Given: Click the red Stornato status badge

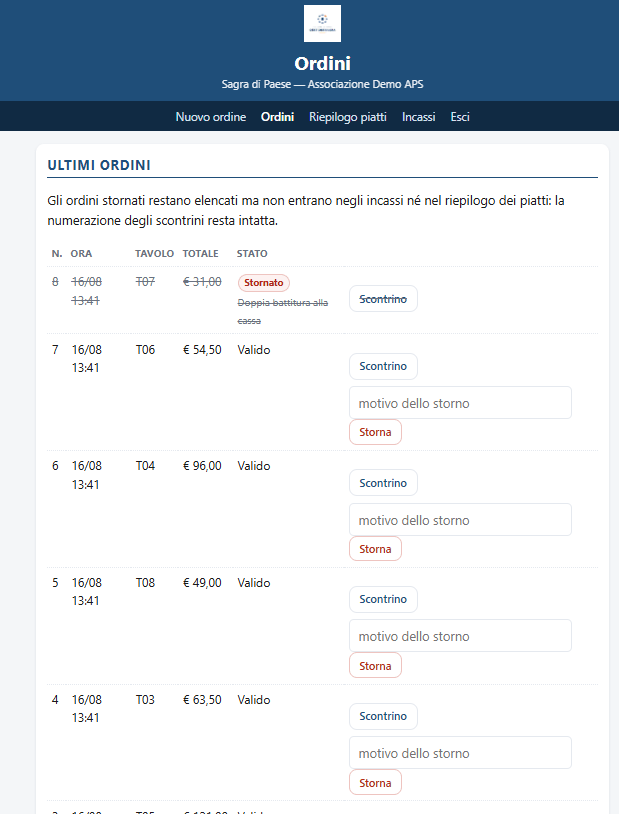Looking at the screenshot, I should point(264,283).
